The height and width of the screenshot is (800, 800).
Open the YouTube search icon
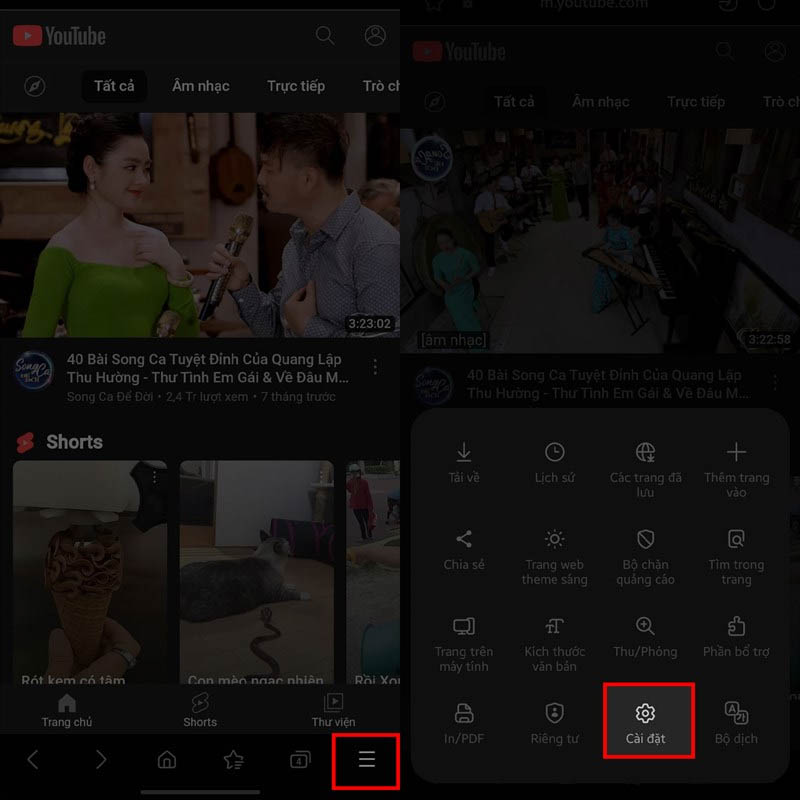326,35
